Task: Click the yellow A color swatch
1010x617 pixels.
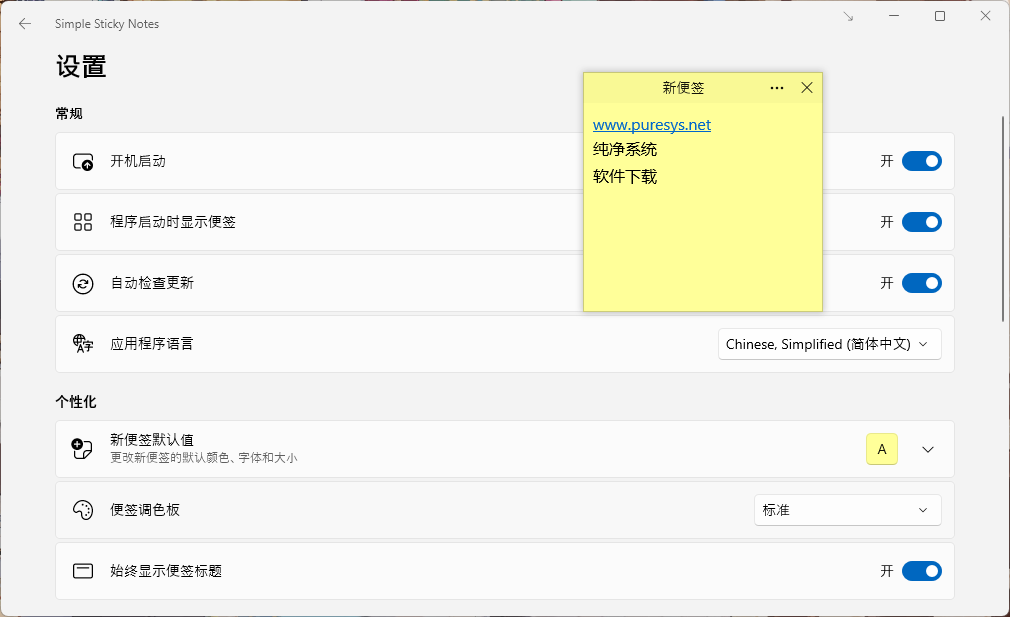Action: 881,449
